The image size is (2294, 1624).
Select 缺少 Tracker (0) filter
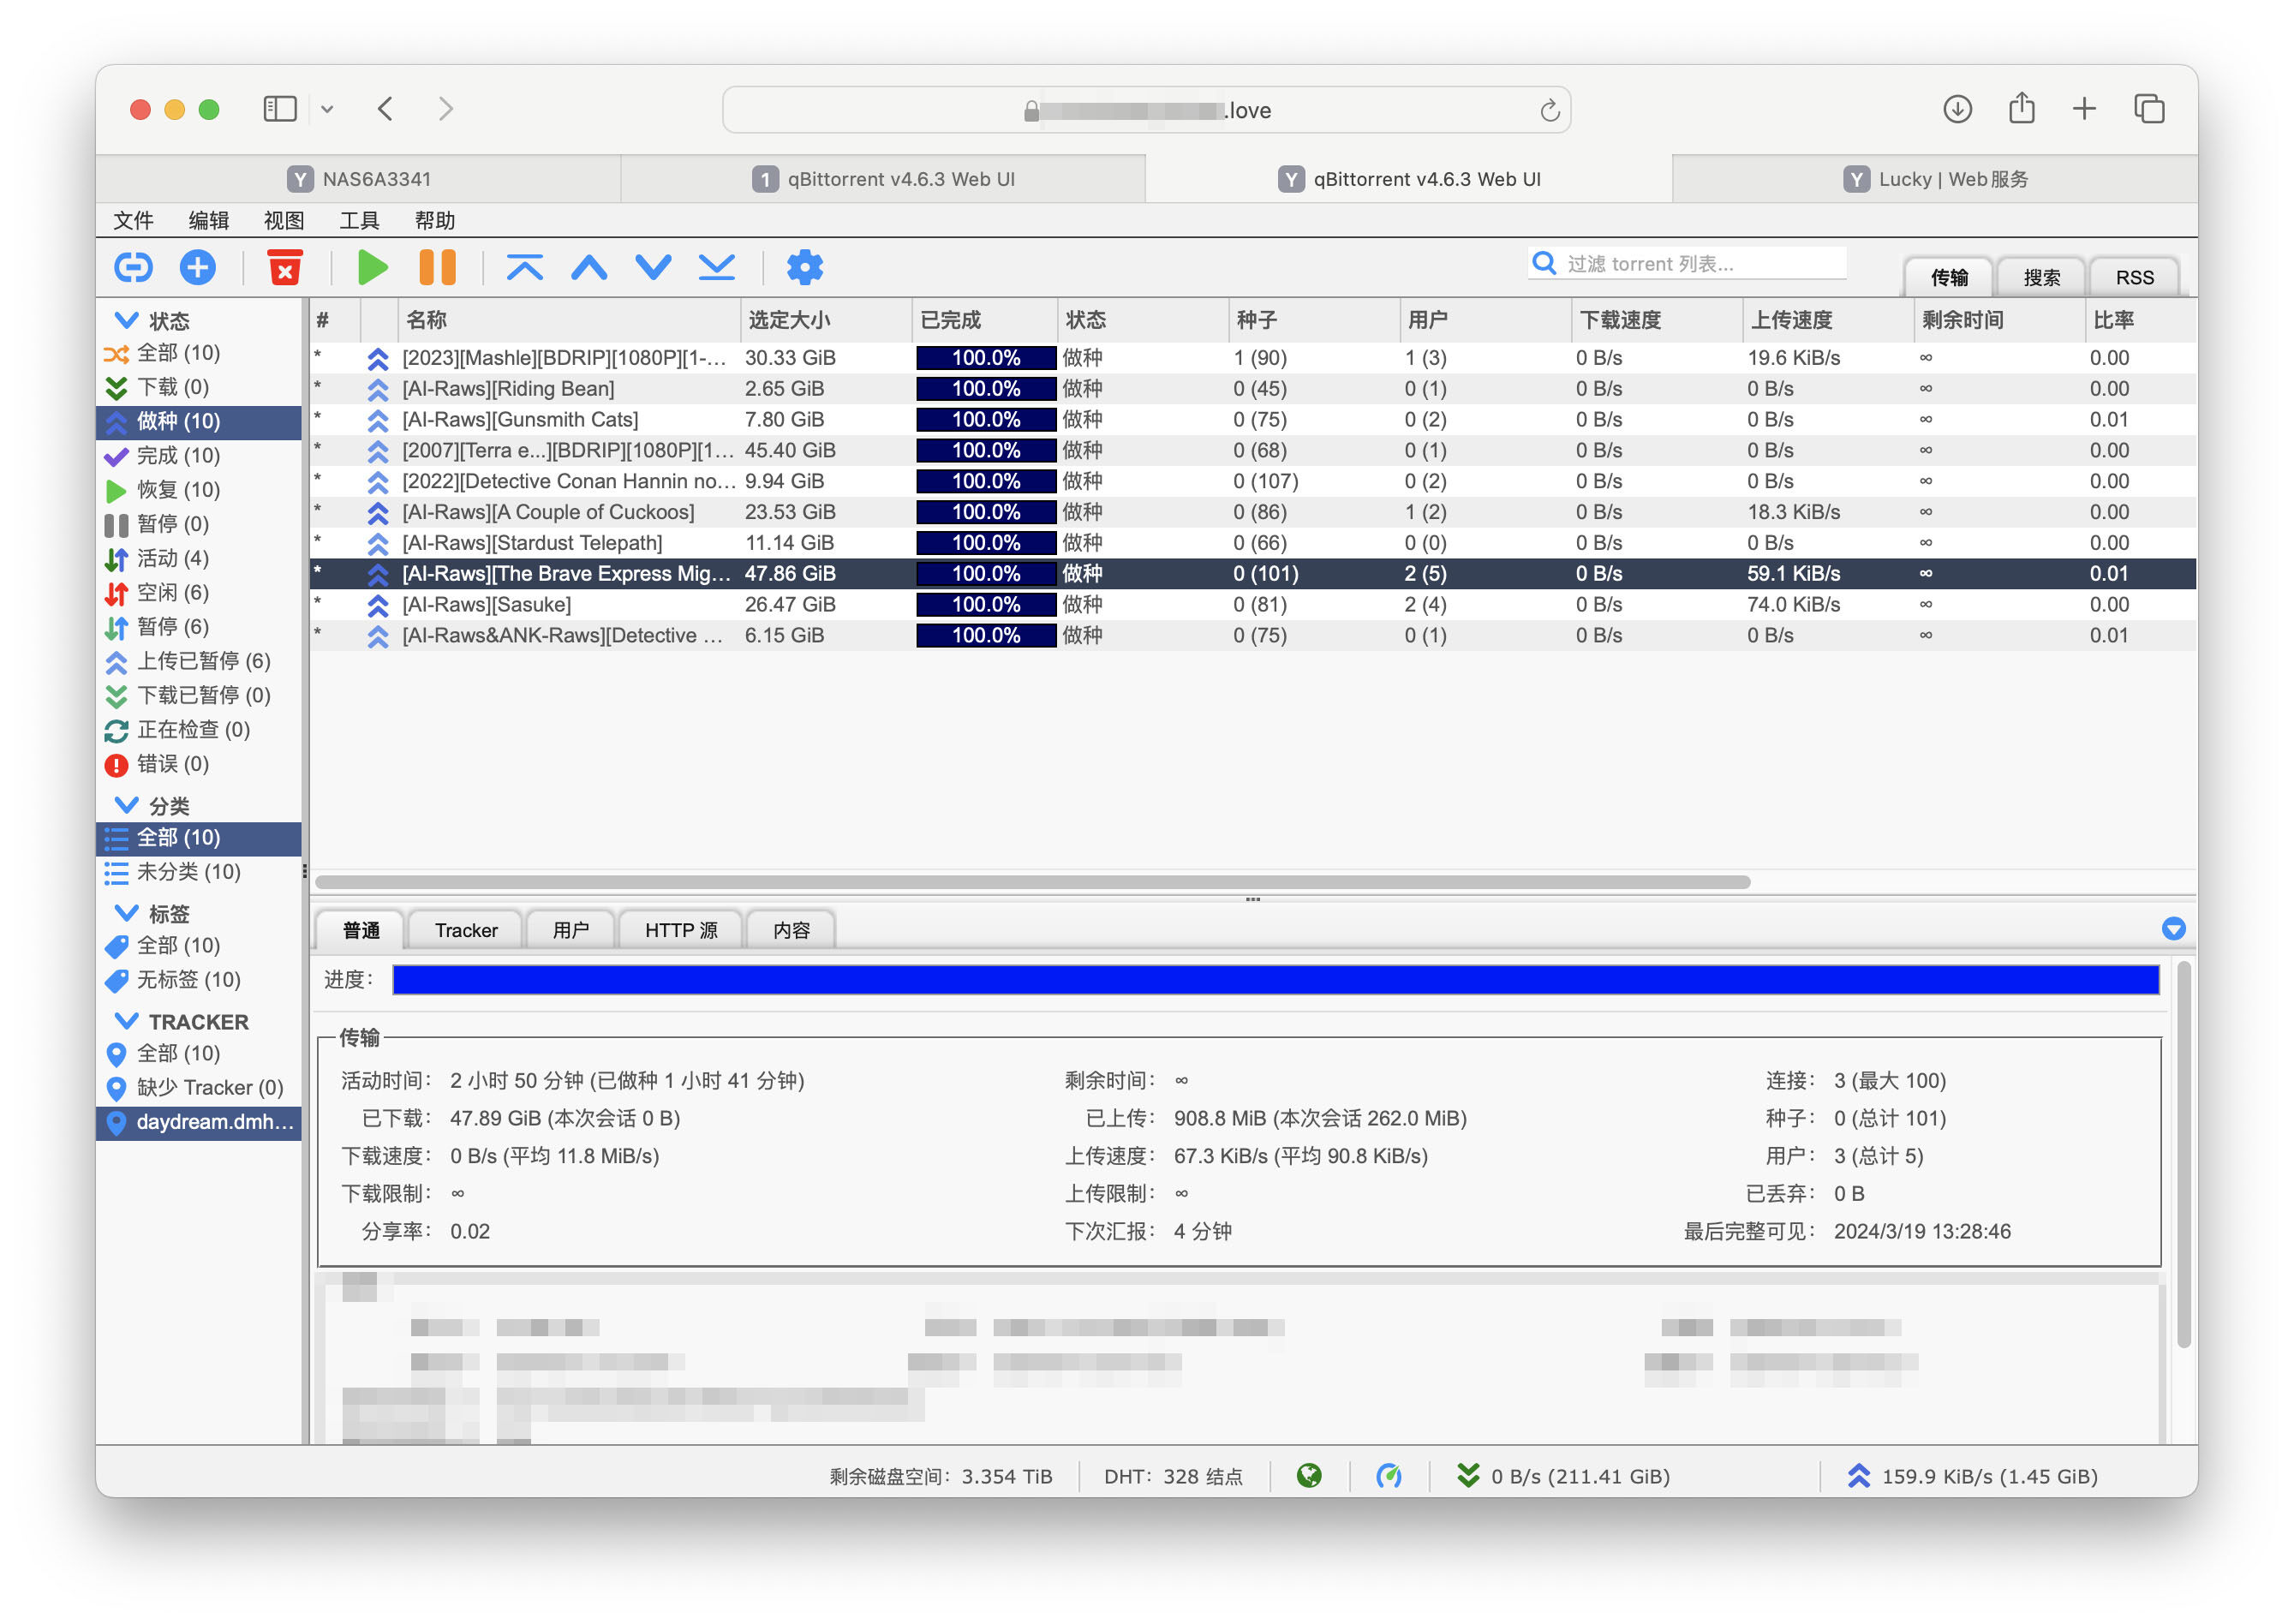point(199,1088)
